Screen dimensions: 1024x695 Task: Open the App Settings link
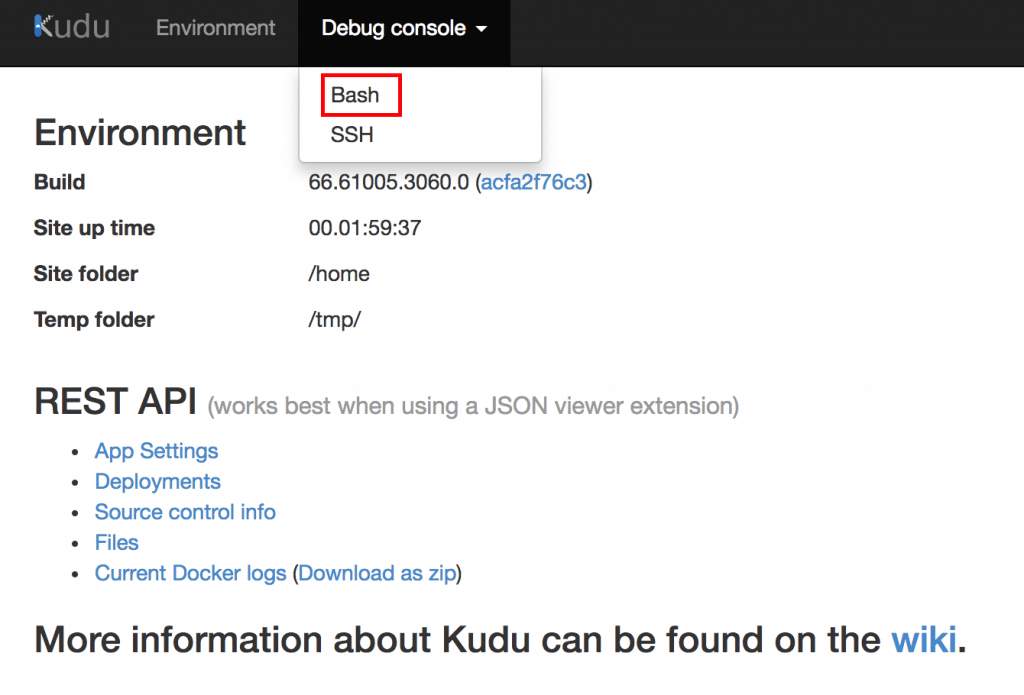pyautogui.click(x=156, y=451)
